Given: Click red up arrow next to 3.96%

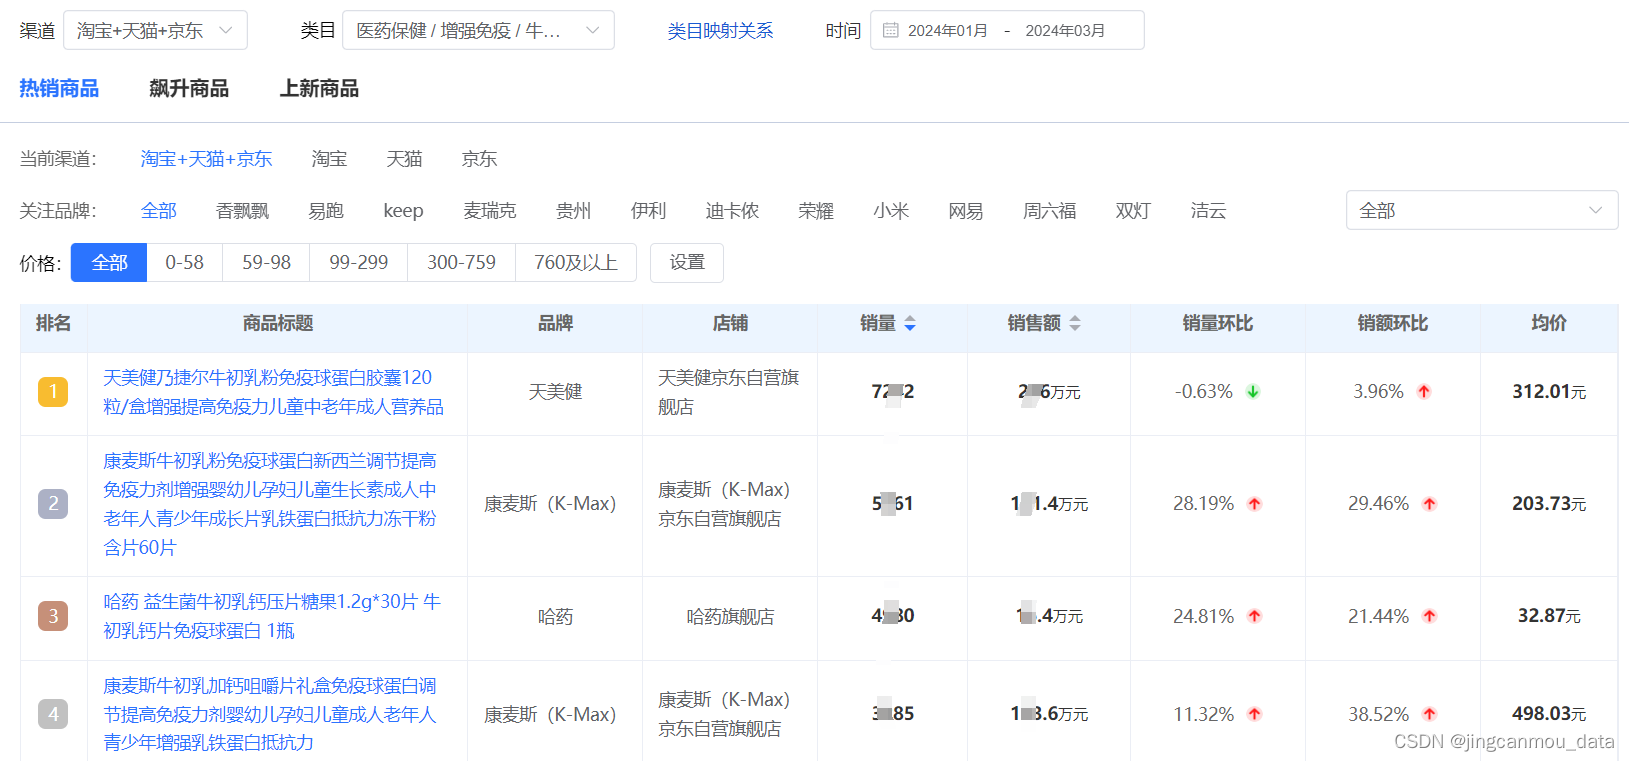Looking at the screenshot, I should (1424, 392).
